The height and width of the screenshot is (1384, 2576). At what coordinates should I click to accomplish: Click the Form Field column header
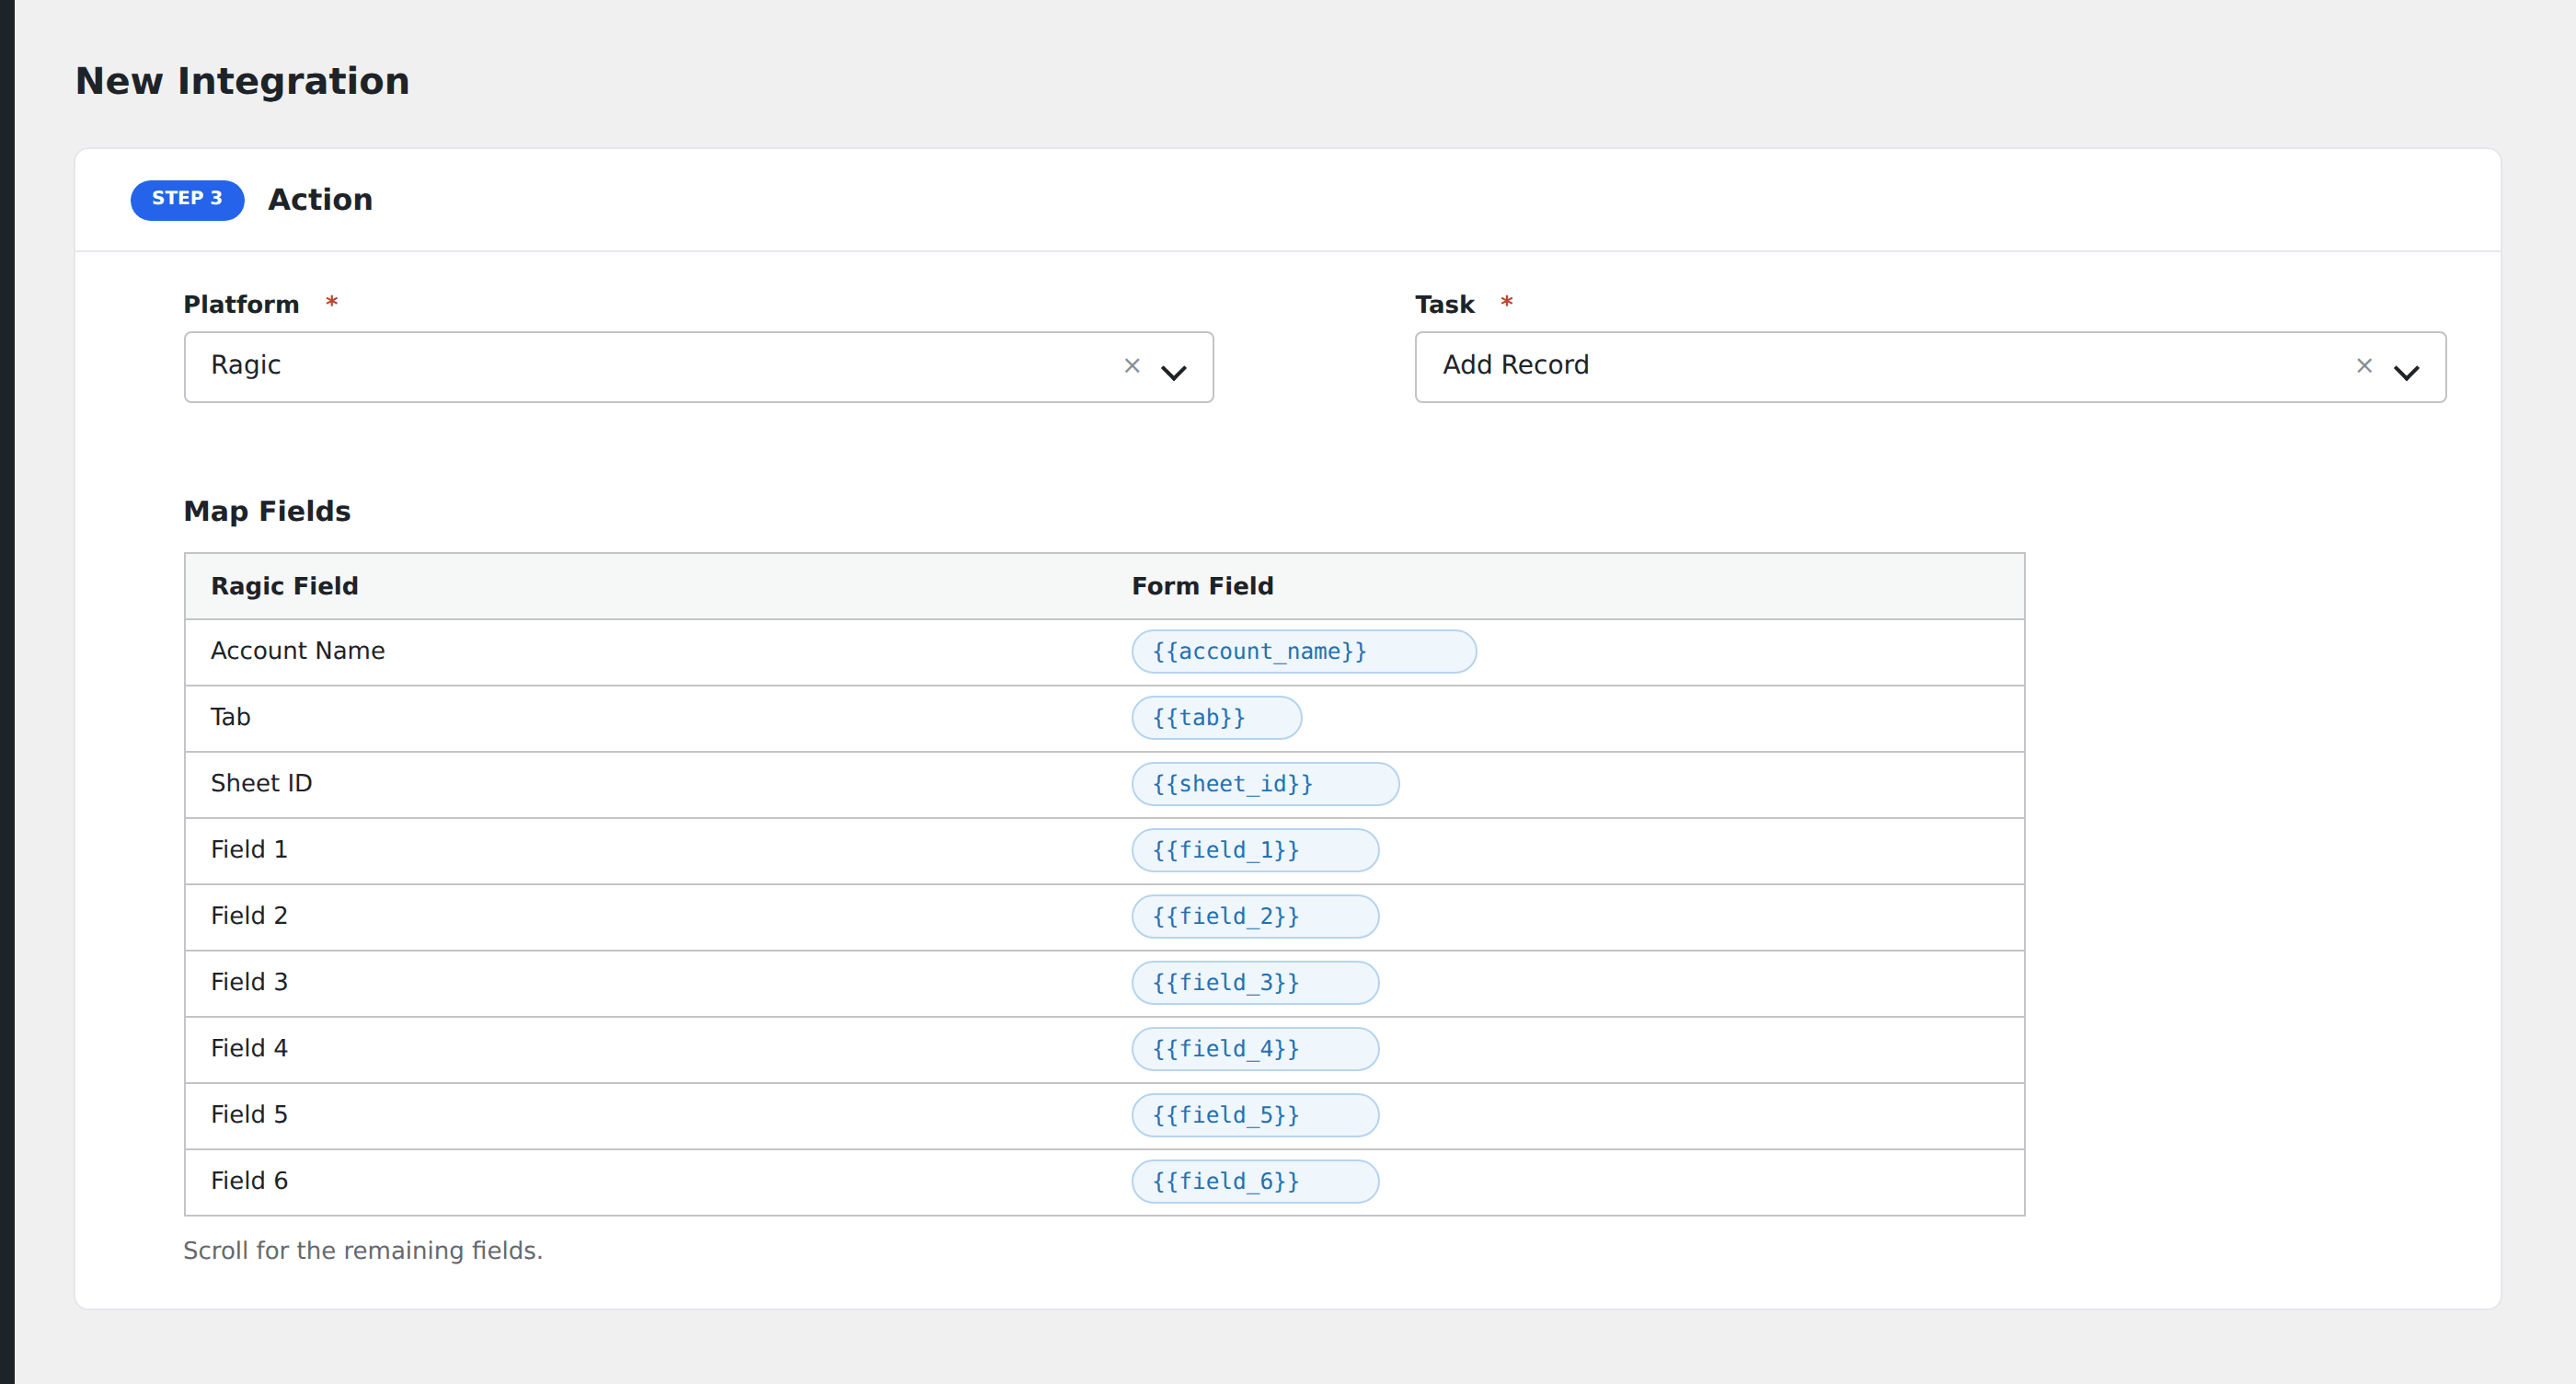pyautogui.click(x=1202, y=586)
